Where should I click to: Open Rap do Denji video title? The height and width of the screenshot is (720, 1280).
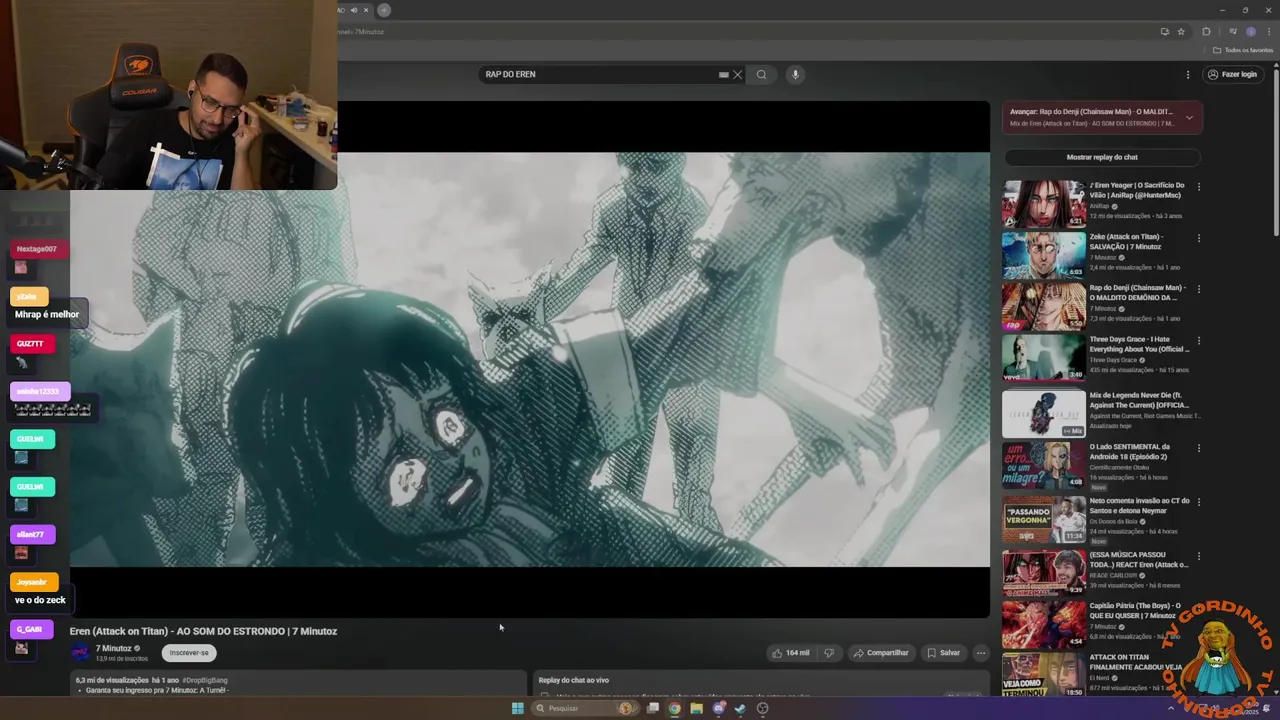coord(1137,293)
